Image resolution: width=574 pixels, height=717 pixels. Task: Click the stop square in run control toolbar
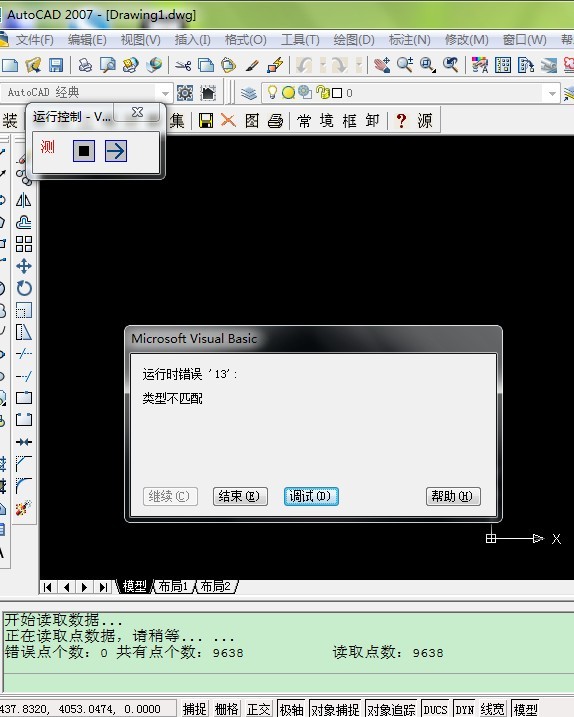pos(84,150)
